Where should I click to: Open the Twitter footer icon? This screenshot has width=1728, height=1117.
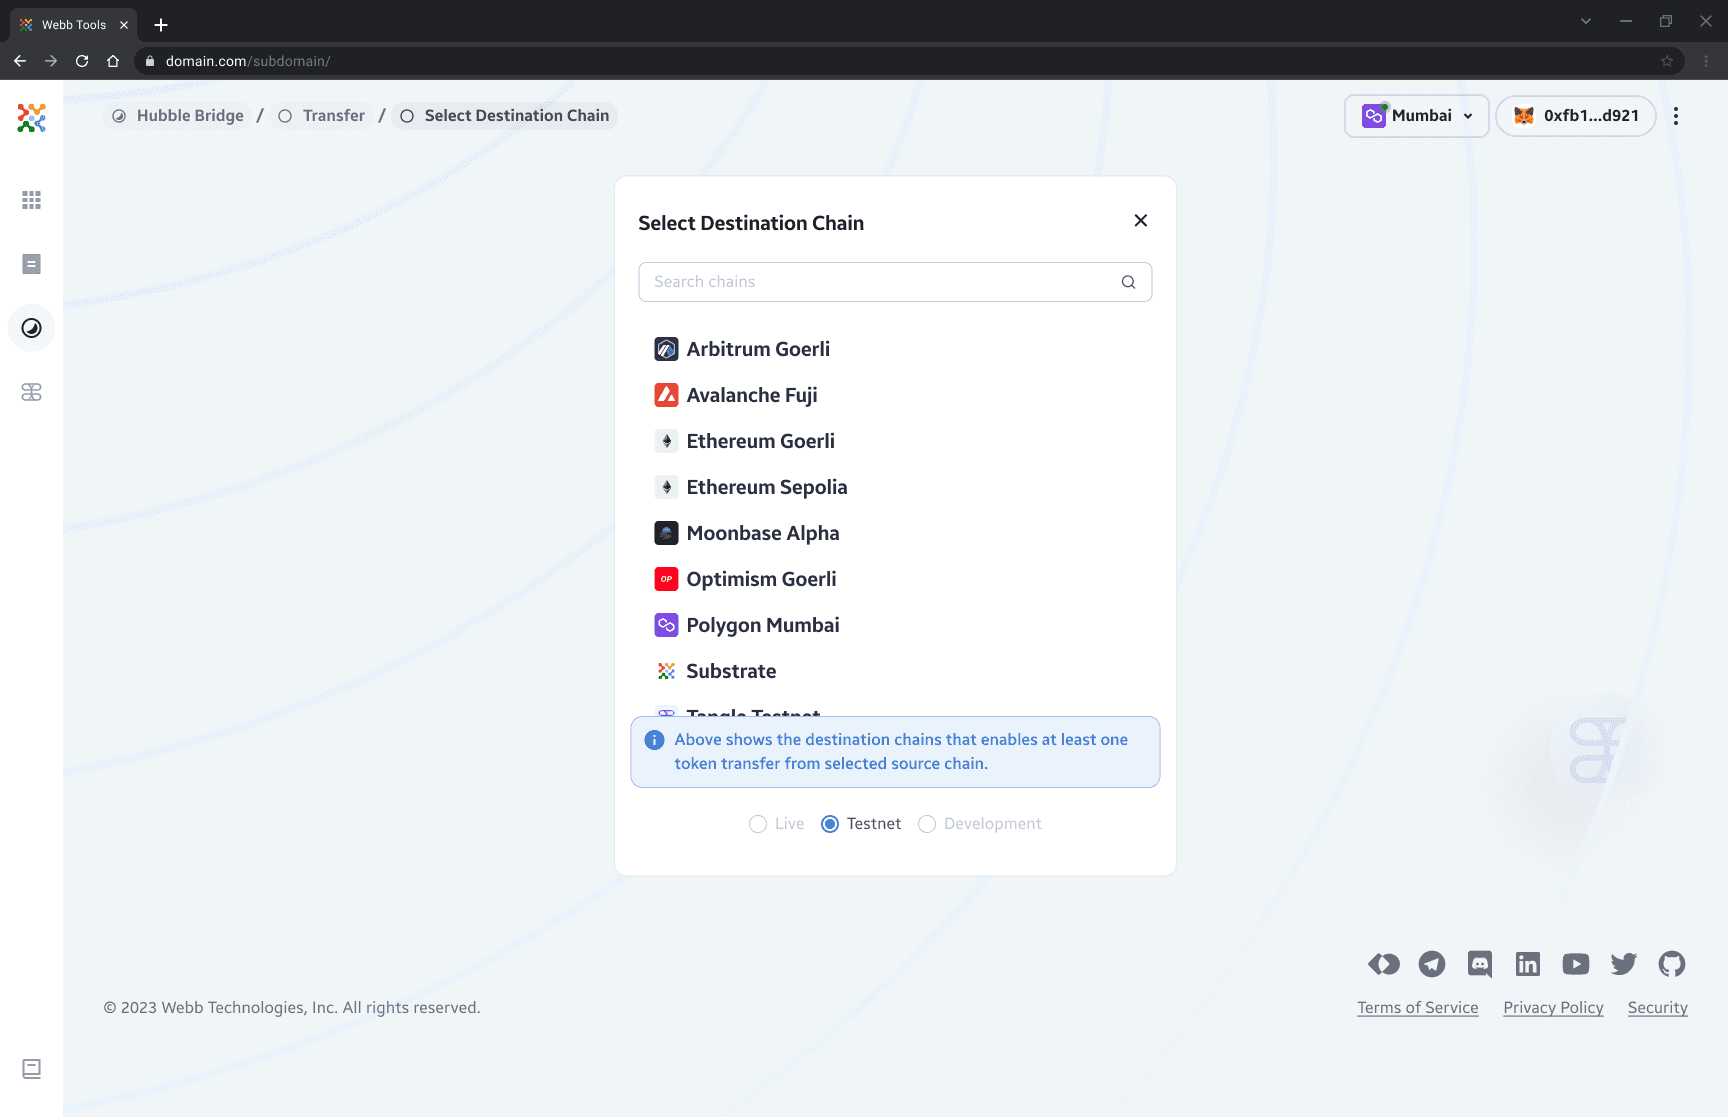[x=1624, y=964]
